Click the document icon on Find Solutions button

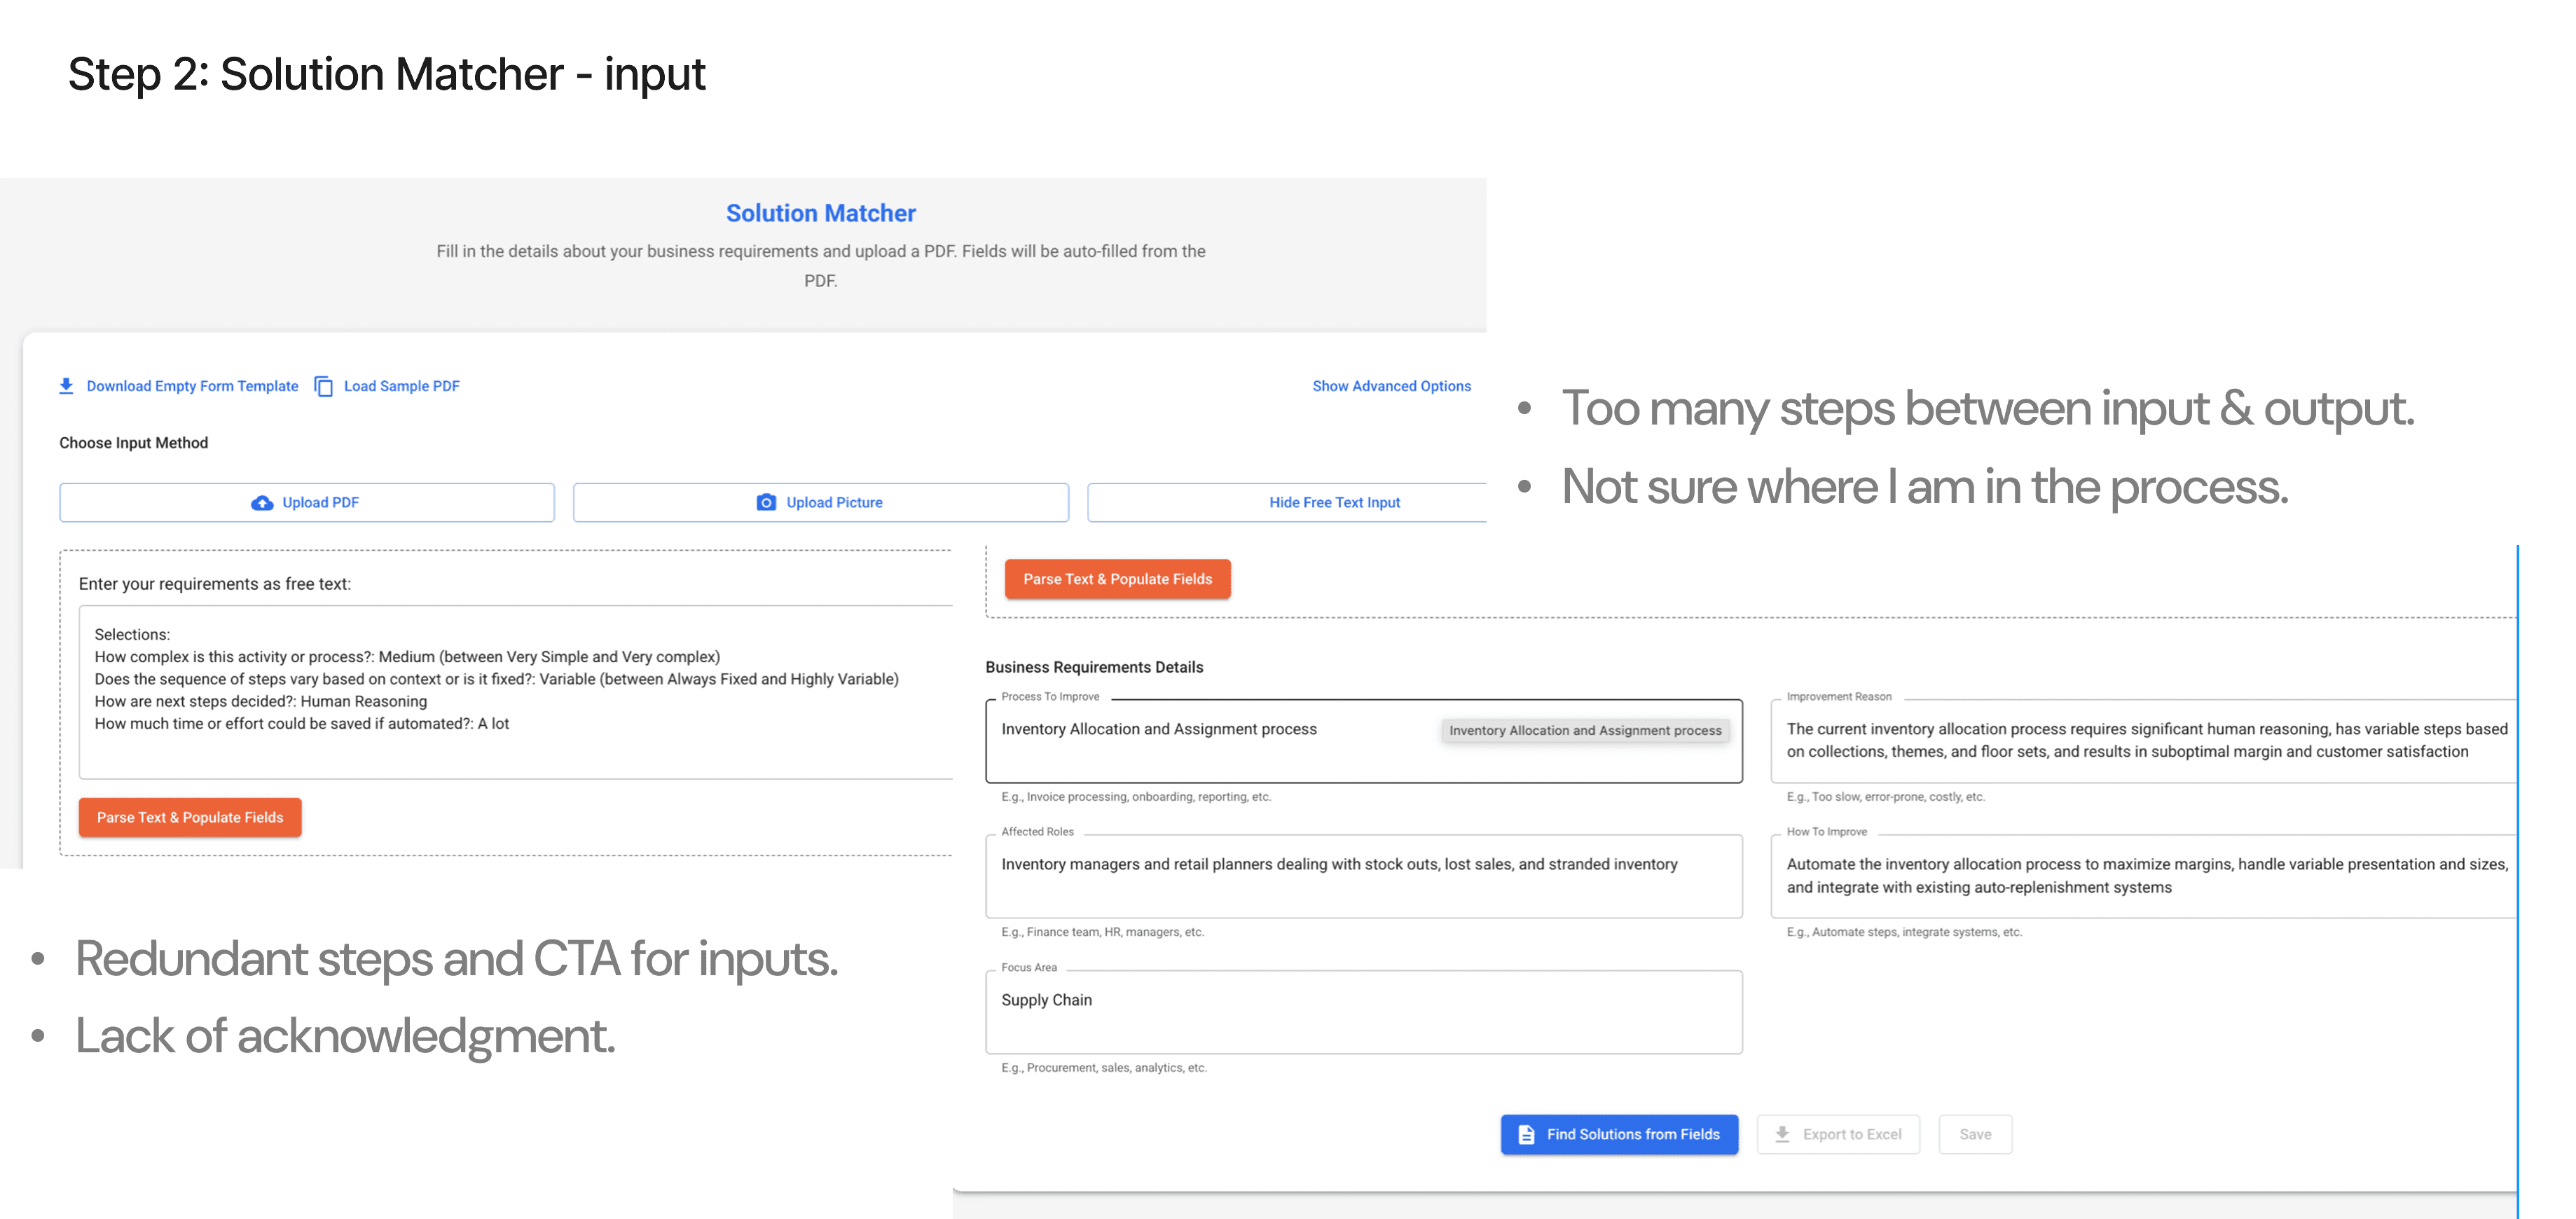1526,1134
